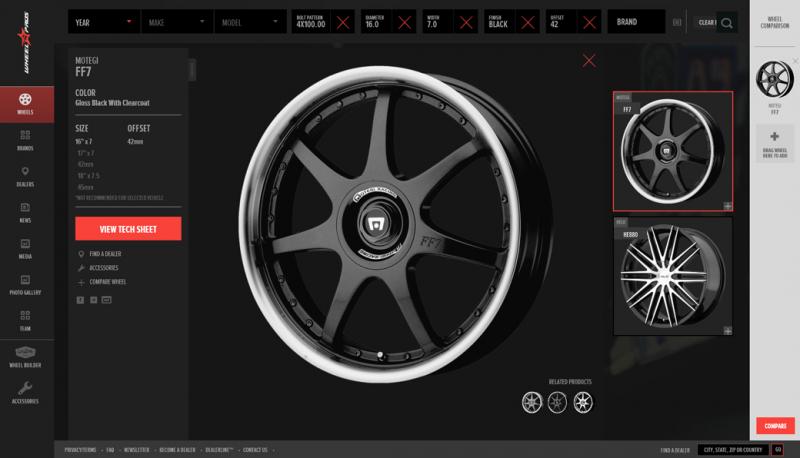Close the FF7 wheel detail view
800x458 pixels.
coord(589,61)
